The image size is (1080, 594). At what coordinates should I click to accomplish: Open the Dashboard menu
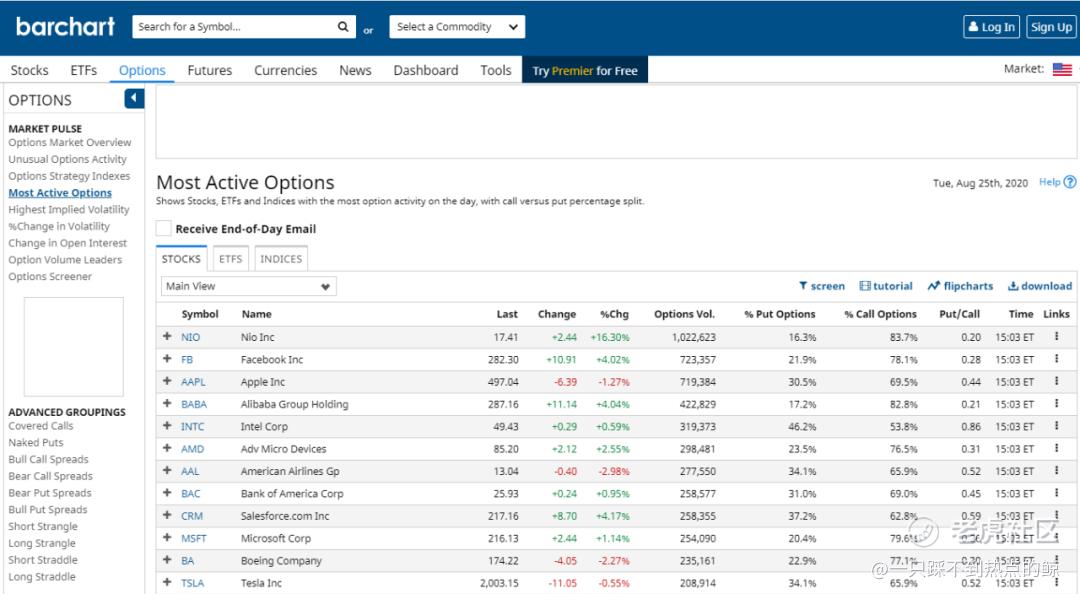point(426,70)
